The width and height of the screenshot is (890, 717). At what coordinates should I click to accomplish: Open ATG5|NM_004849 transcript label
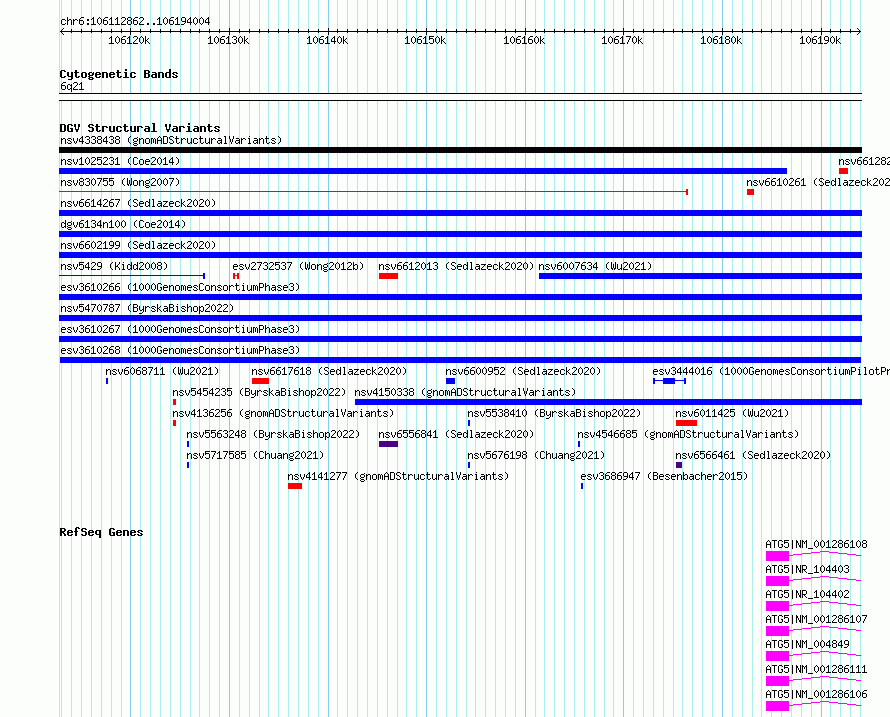tap(807, 644)
